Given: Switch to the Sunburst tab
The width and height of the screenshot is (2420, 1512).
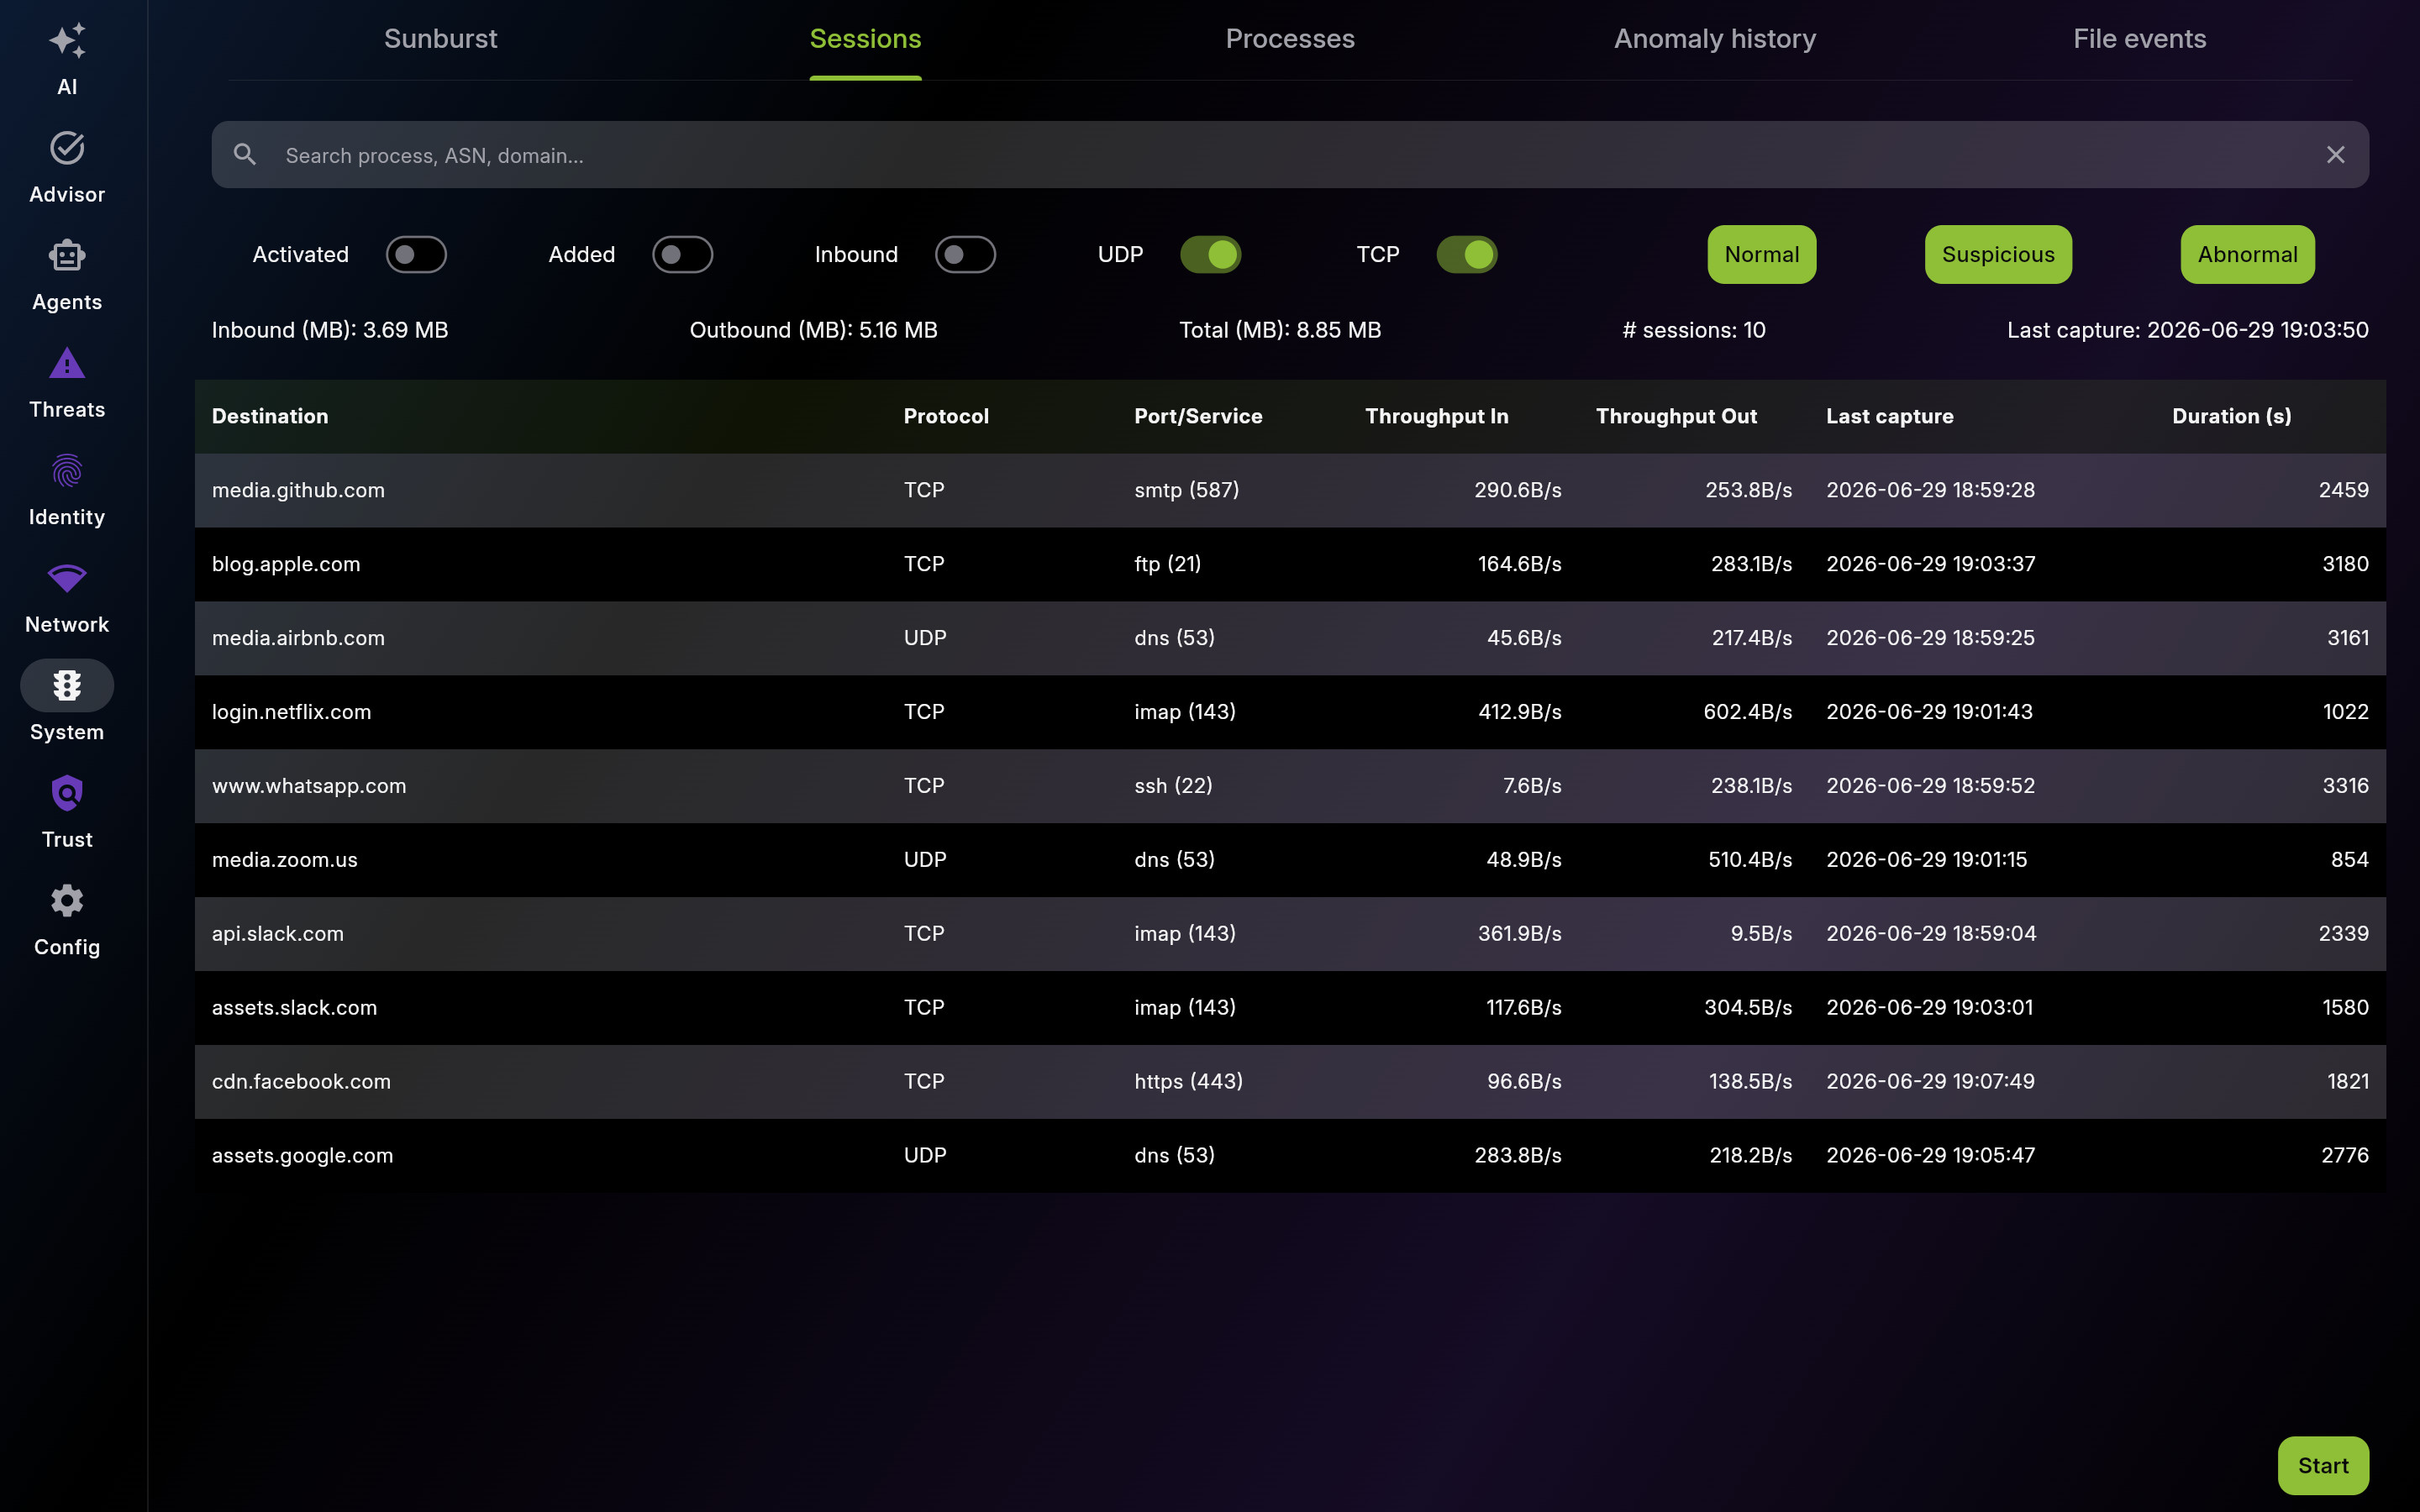Looking at the screenshot, I should click(x=440, y=39).
